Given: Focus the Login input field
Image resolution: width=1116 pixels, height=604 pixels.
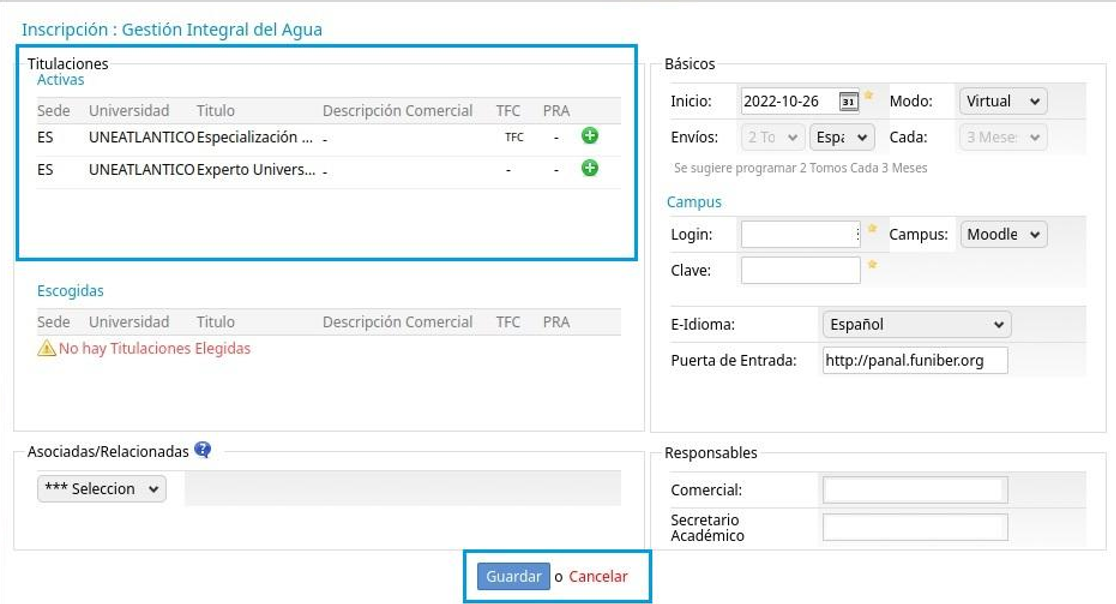Looking at the screenshot, I should click(799, 234).
